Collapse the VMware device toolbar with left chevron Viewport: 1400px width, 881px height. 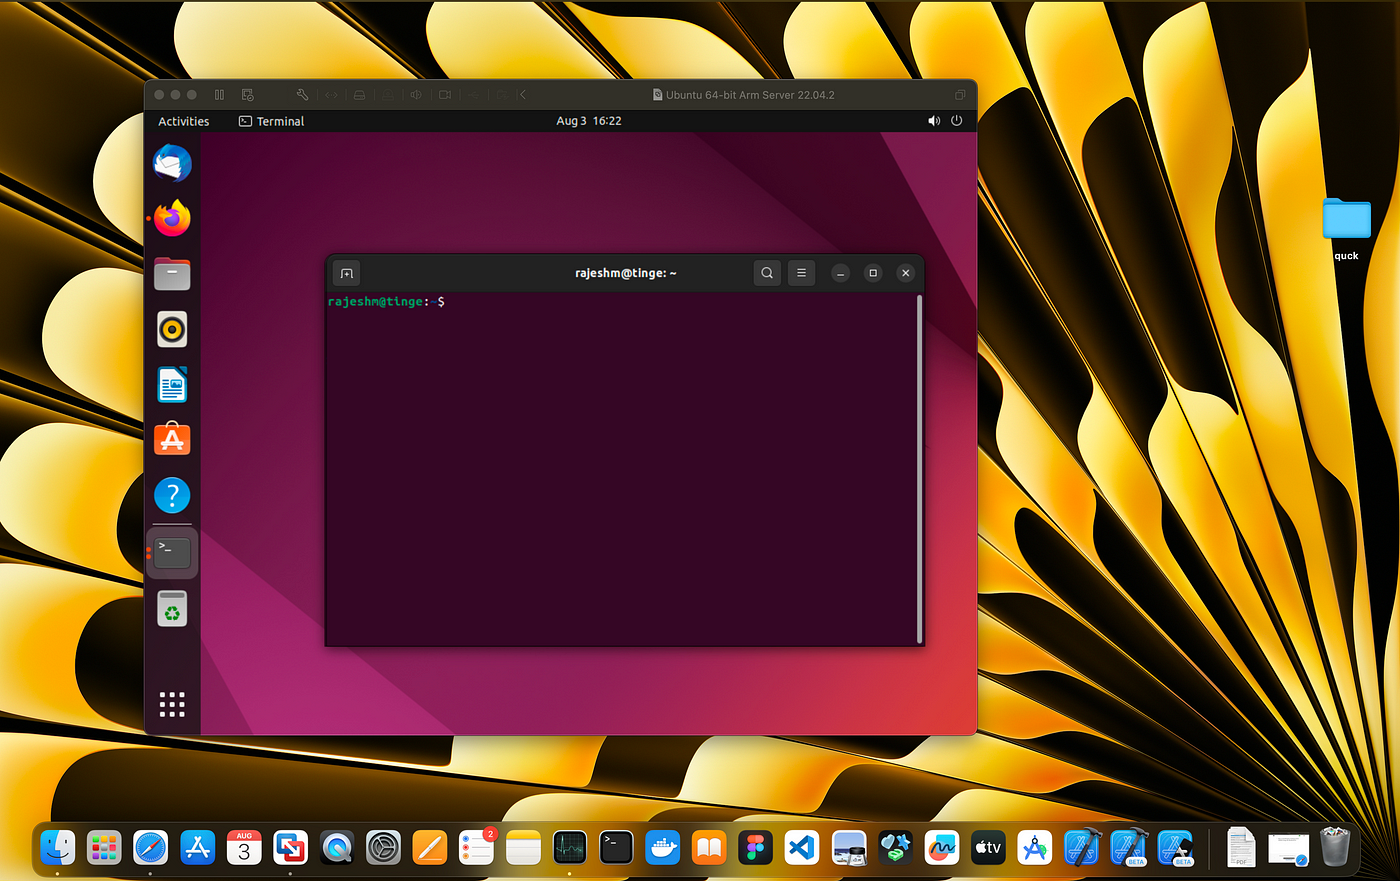(522, 95)
